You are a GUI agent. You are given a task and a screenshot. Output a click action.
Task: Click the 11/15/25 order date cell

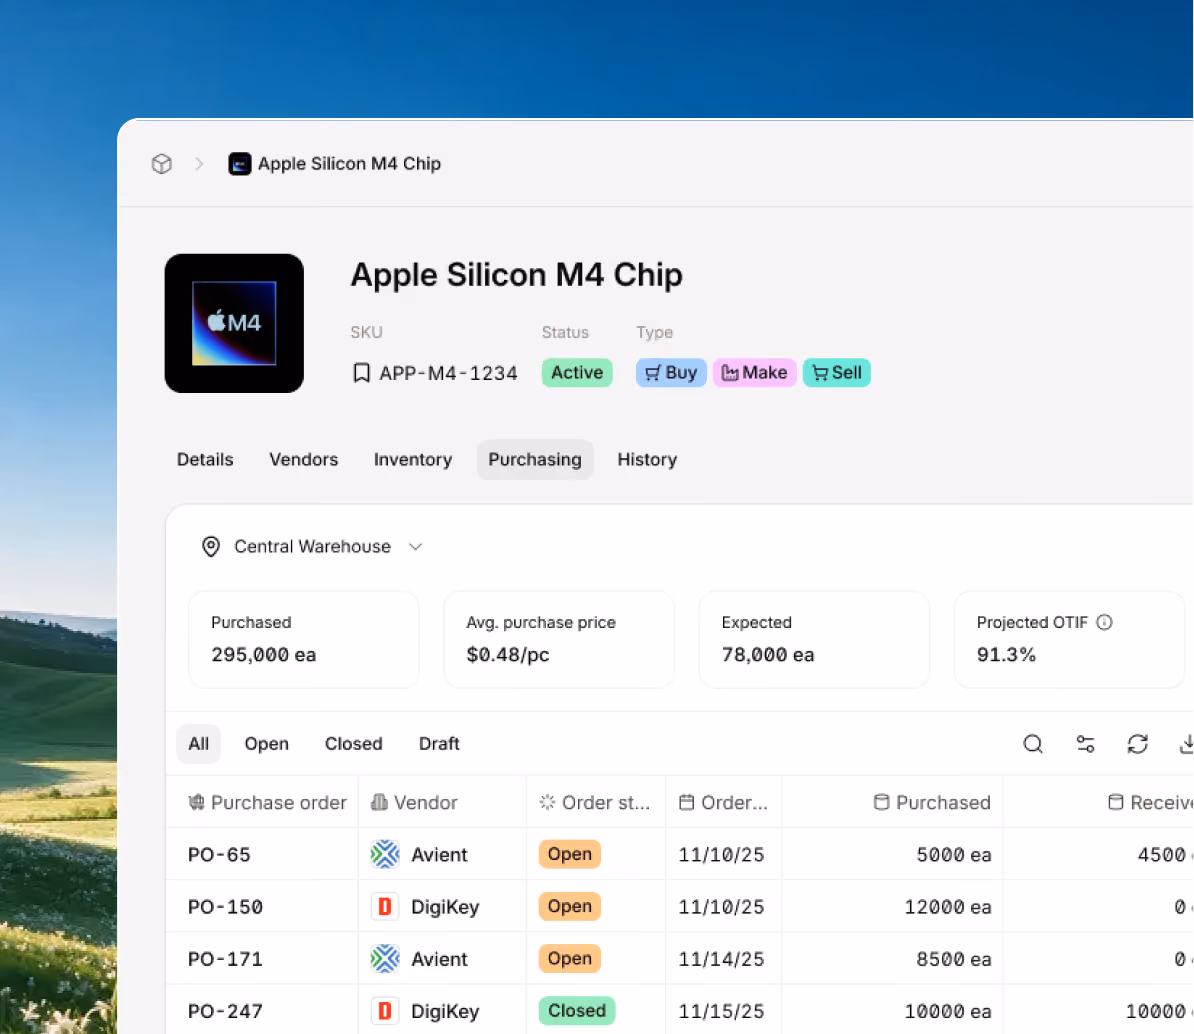pyautogui.click(x=721, y=1011)
